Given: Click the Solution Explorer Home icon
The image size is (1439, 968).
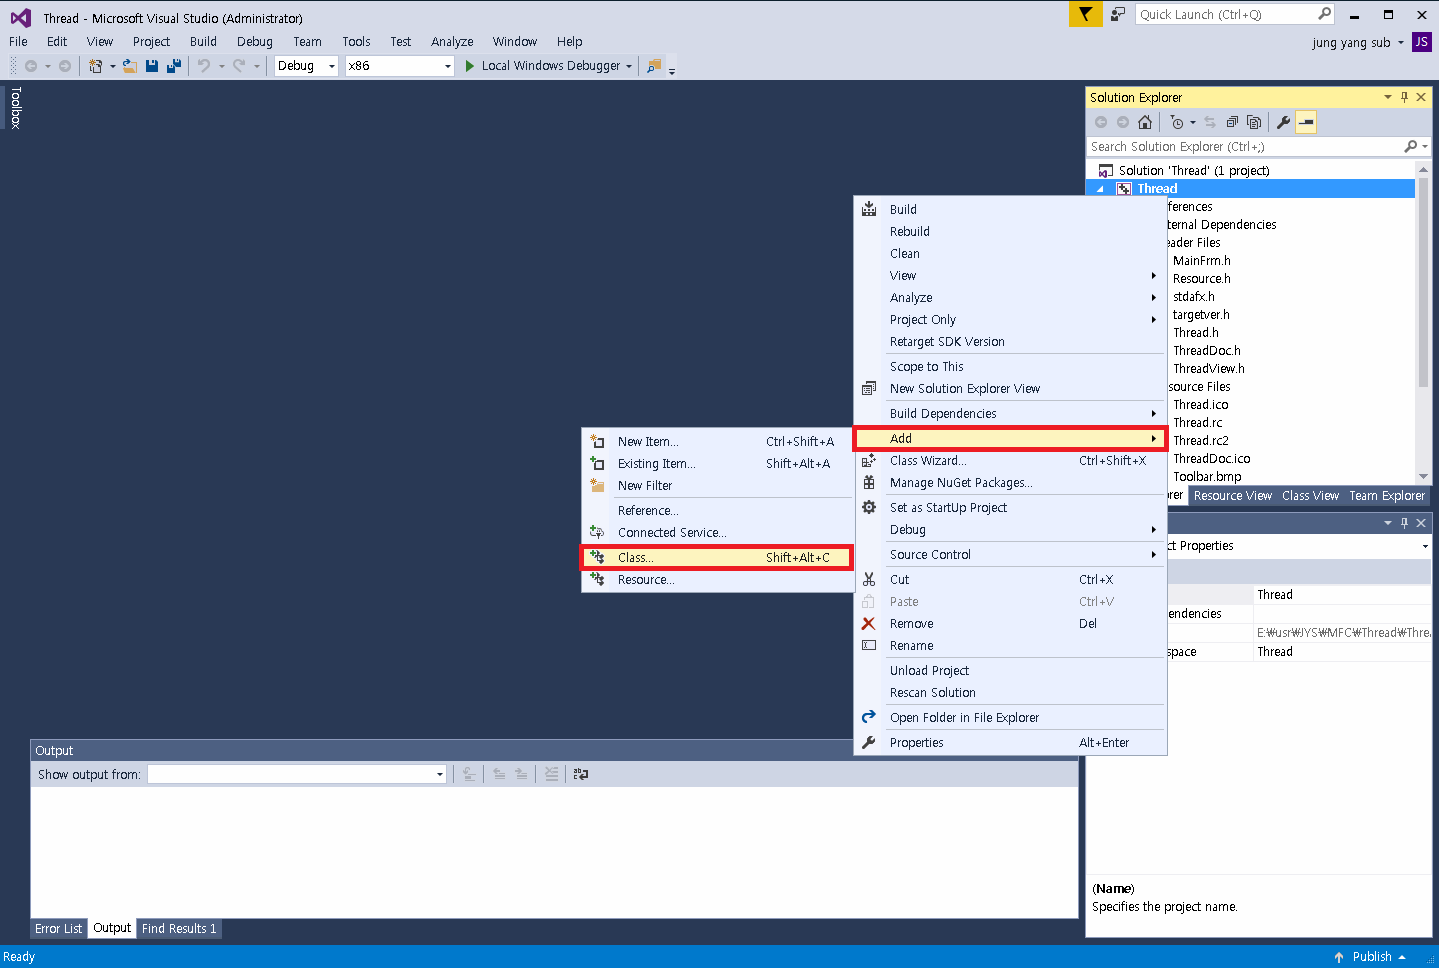Looking at the screenshot, I should point(1145,122).
